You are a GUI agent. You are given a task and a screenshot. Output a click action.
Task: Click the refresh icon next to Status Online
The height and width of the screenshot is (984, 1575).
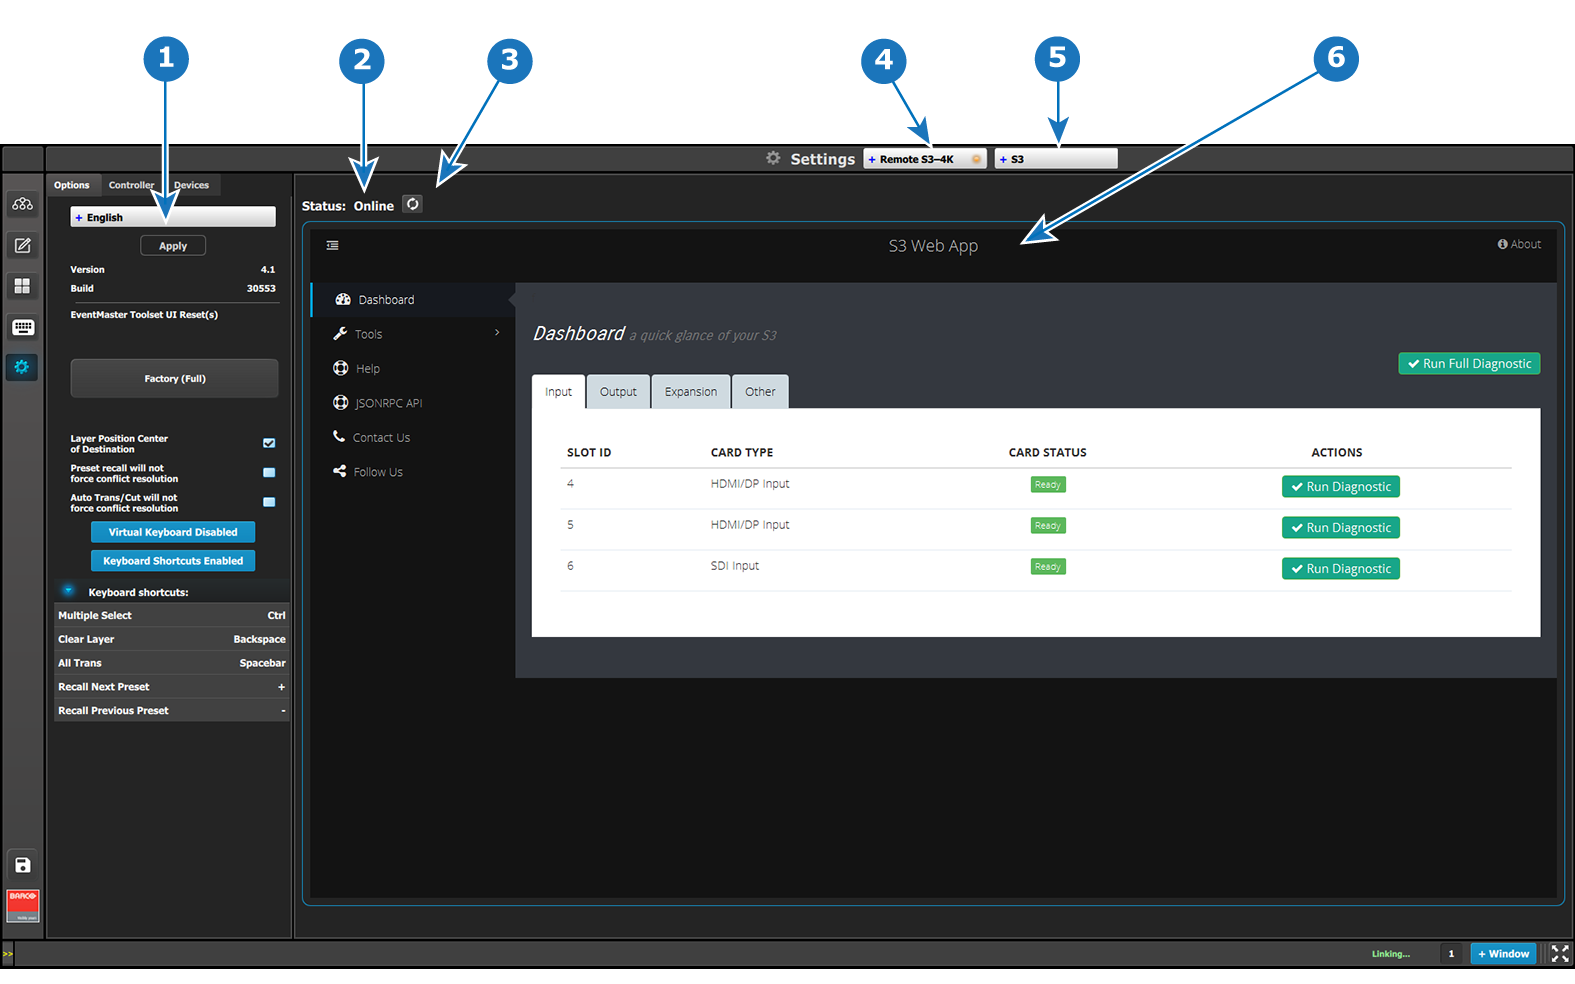(x=412, y=204)
